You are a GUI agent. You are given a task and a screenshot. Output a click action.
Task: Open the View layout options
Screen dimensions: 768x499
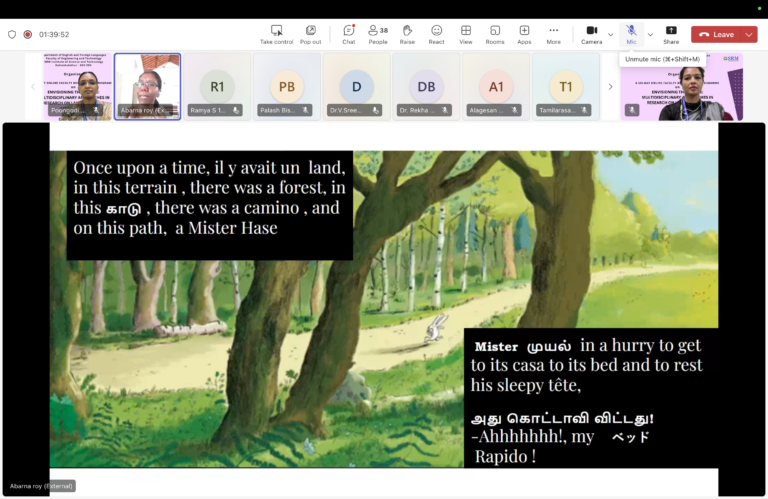pyautogui.click(x=465, y=34)
